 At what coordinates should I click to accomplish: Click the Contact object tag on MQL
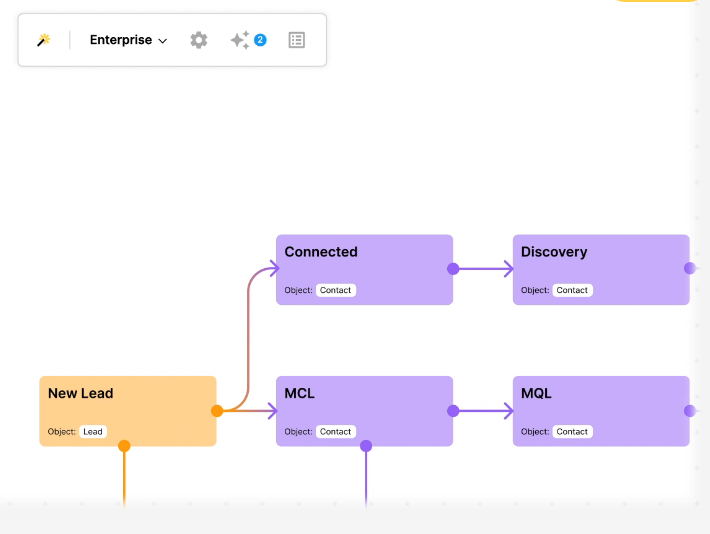572,432
